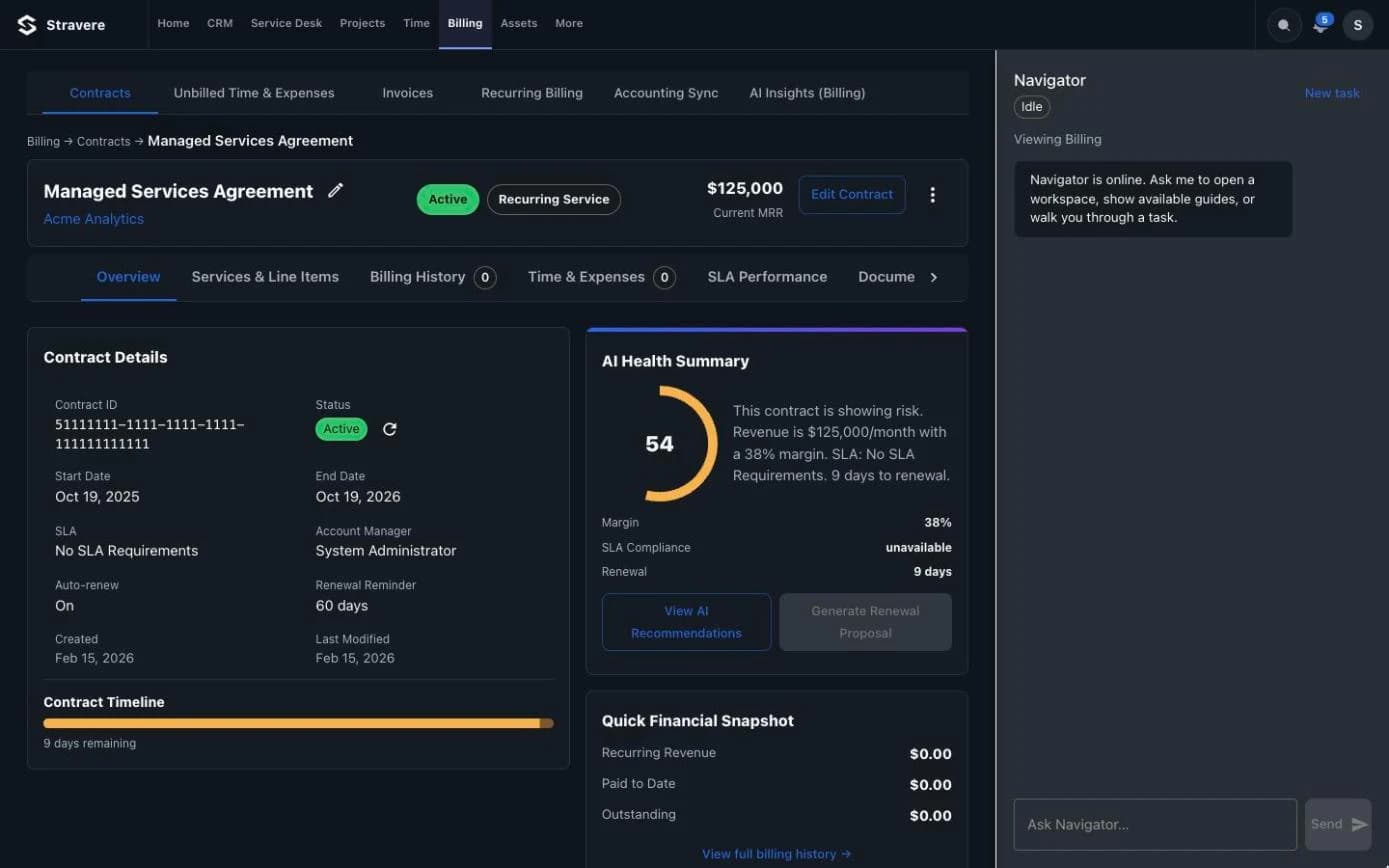
Task: Open the Assets menu
Action: click(519, 23)
